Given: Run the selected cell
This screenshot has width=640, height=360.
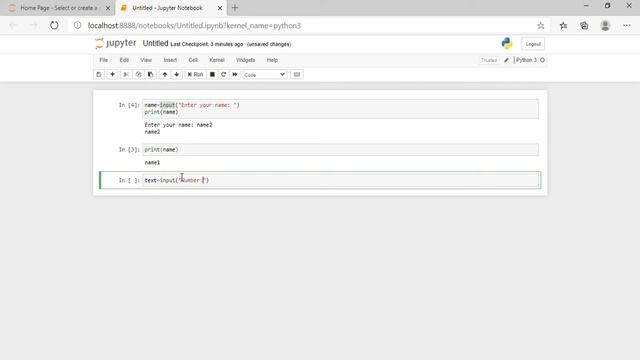Looking at the screenshot, I should coord(195,74).
